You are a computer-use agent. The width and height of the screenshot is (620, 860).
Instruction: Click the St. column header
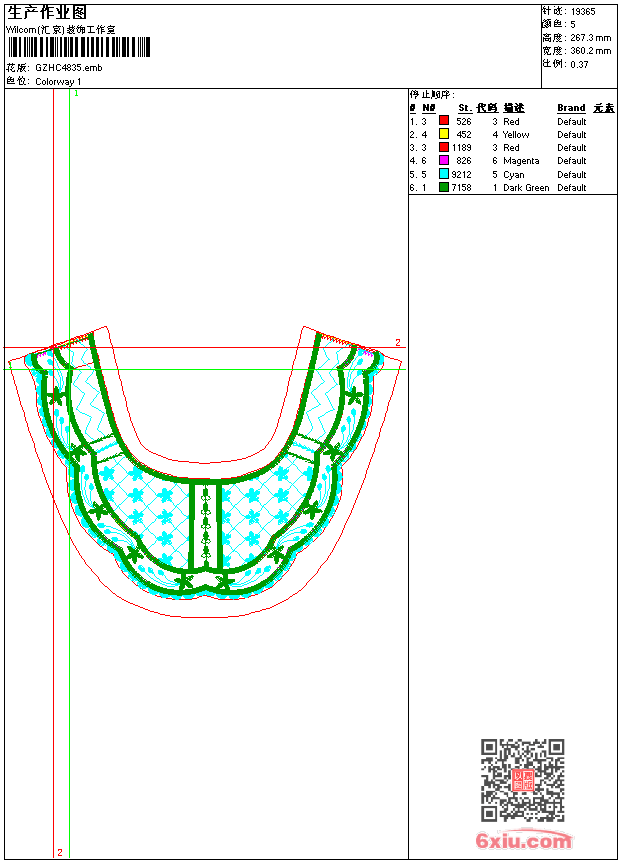pyautogui.click(x=465, y=108)
